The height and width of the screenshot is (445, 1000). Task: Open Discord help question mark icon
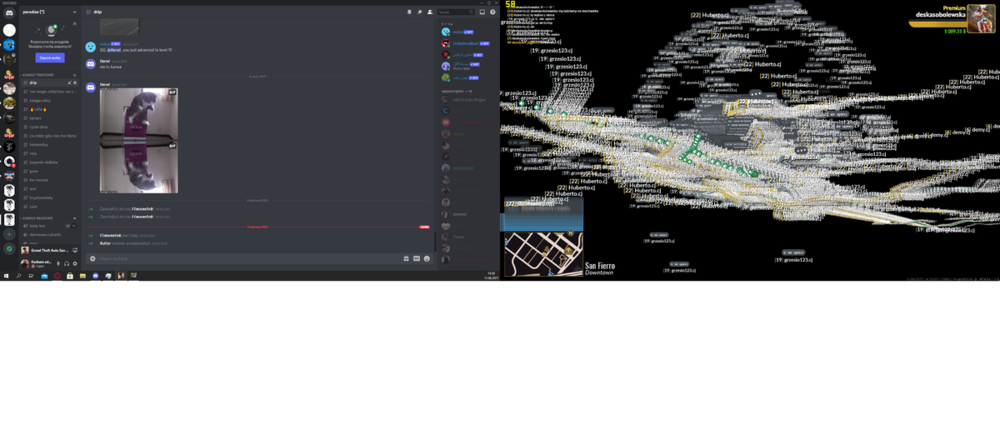492,11
